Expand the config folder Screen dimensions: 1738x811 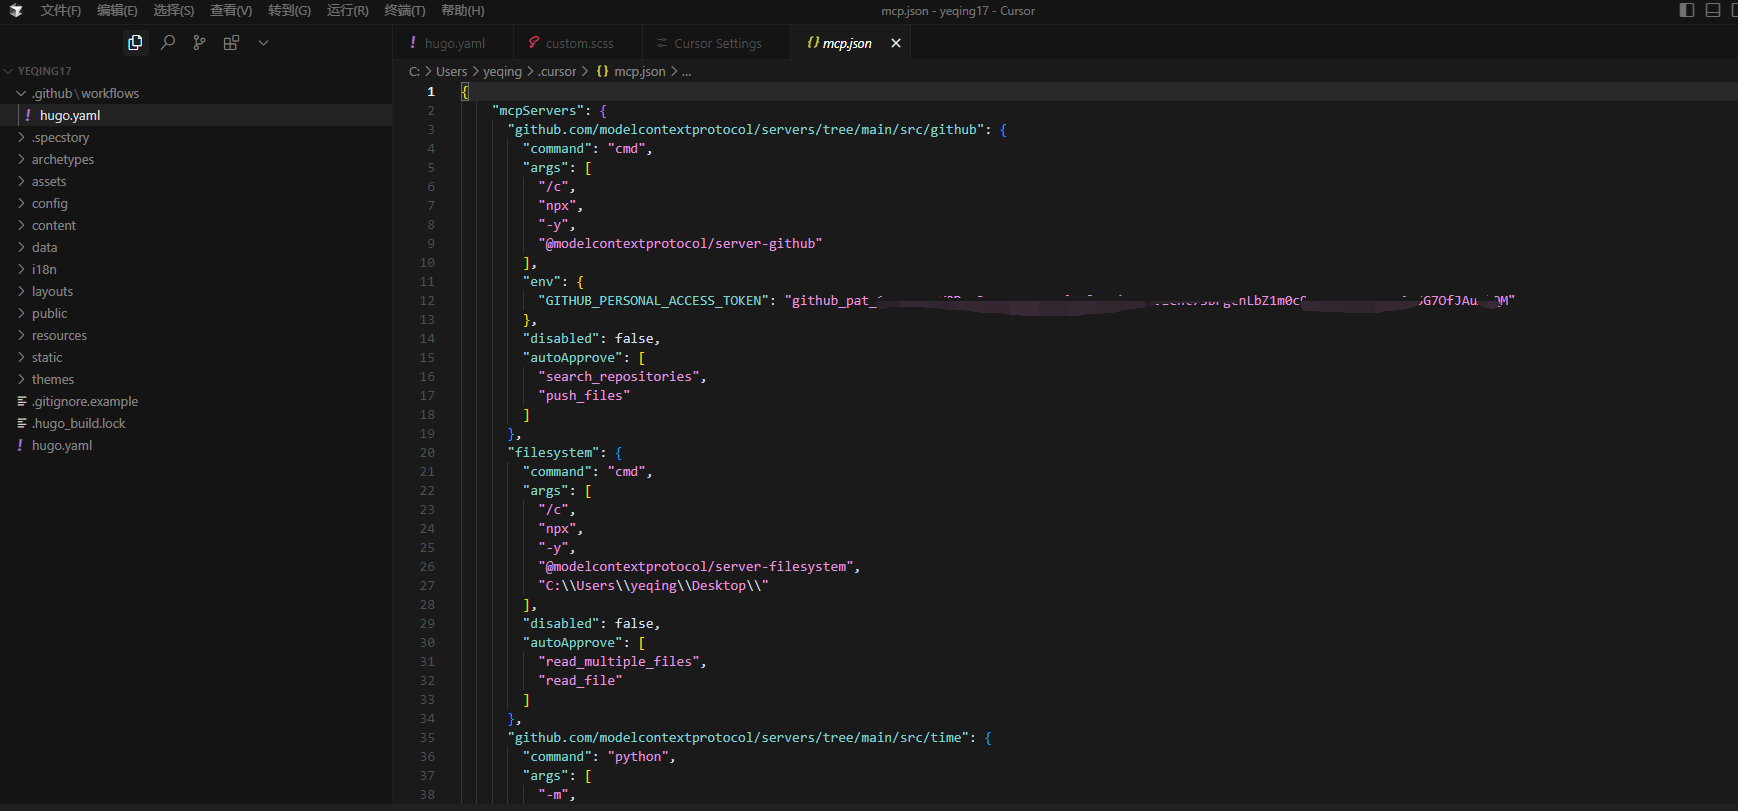(x=196, y=203)
